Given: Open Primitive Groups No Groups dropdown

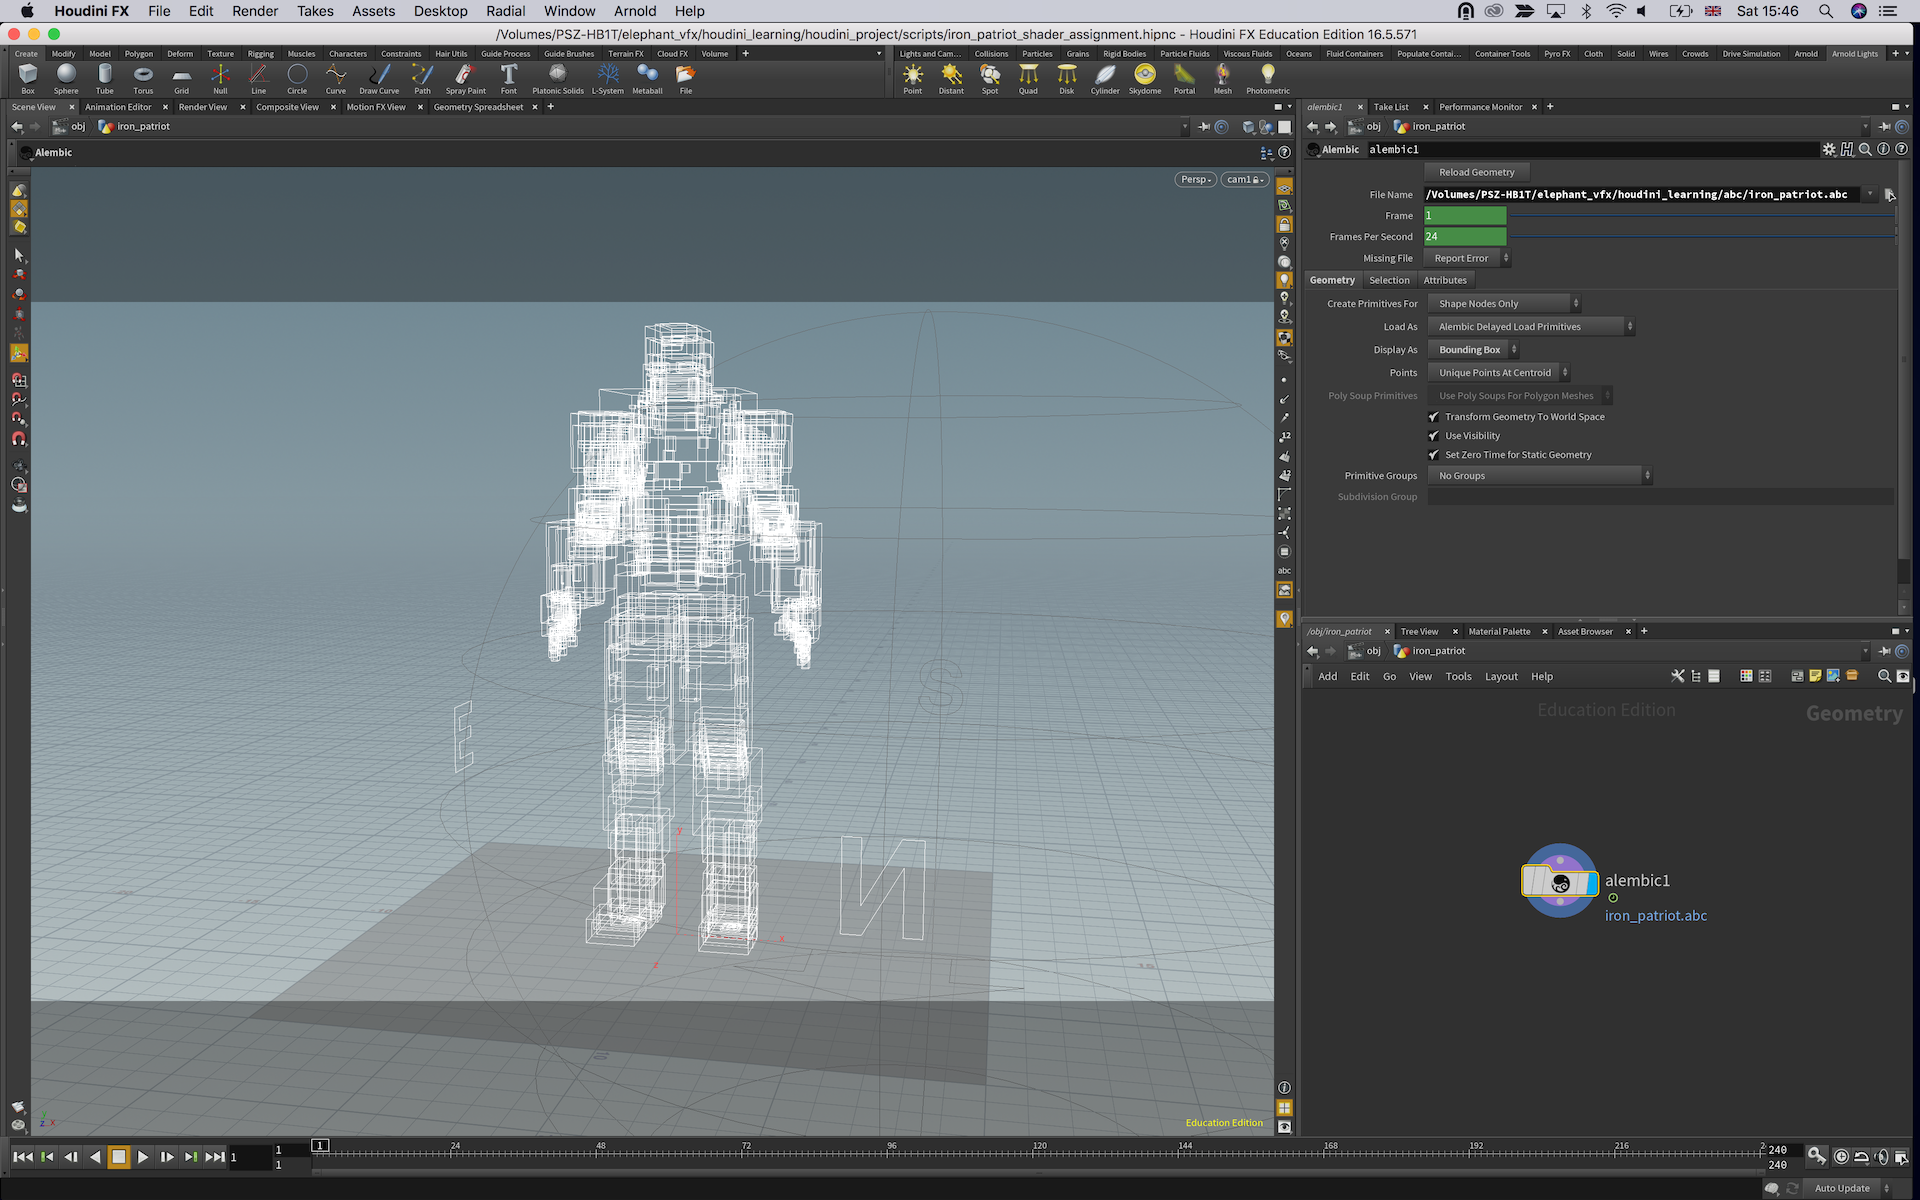Looking at the screenshot, I should click(1539, 476).
